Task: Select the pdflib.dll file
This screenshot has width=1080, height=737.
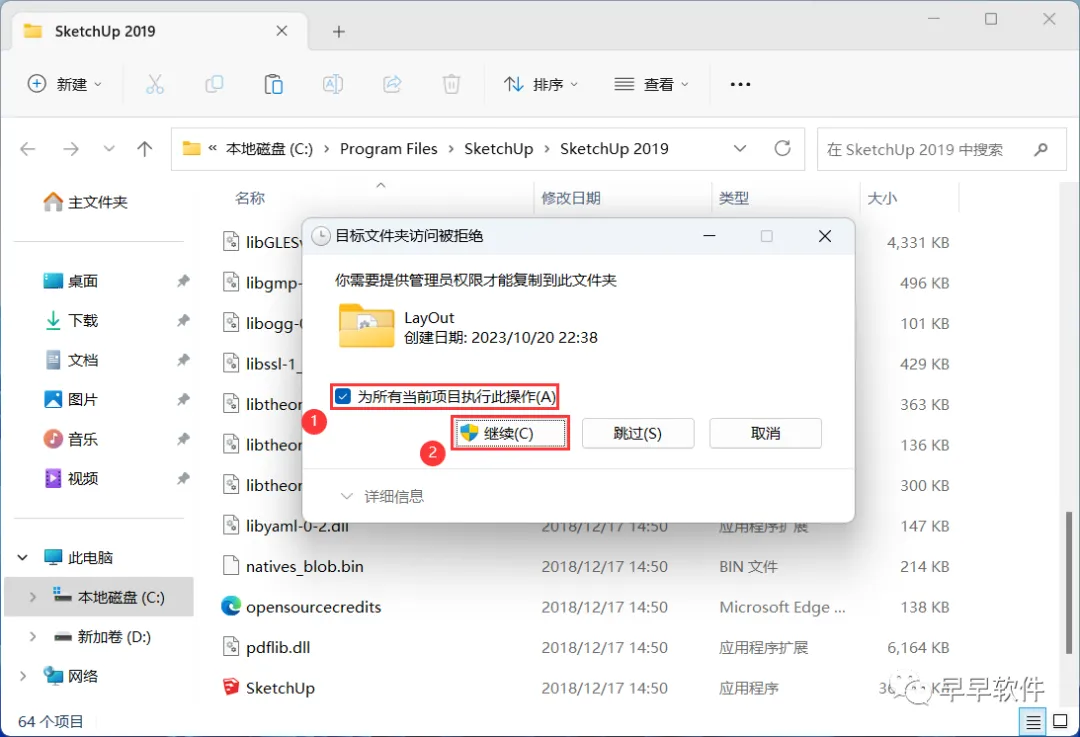Action: 278,647
